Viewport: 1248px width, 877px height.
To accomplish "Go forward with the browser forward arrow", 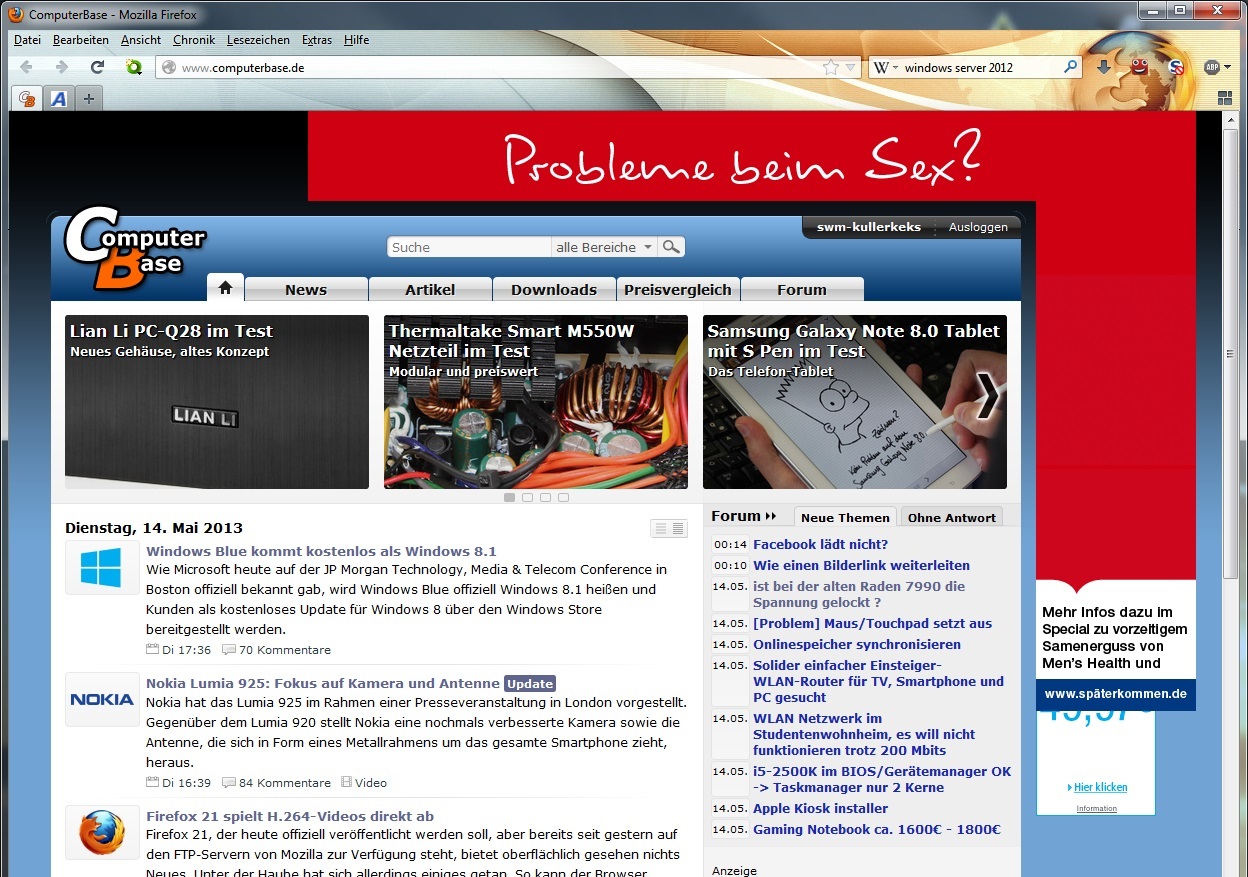I will [61, 67].
